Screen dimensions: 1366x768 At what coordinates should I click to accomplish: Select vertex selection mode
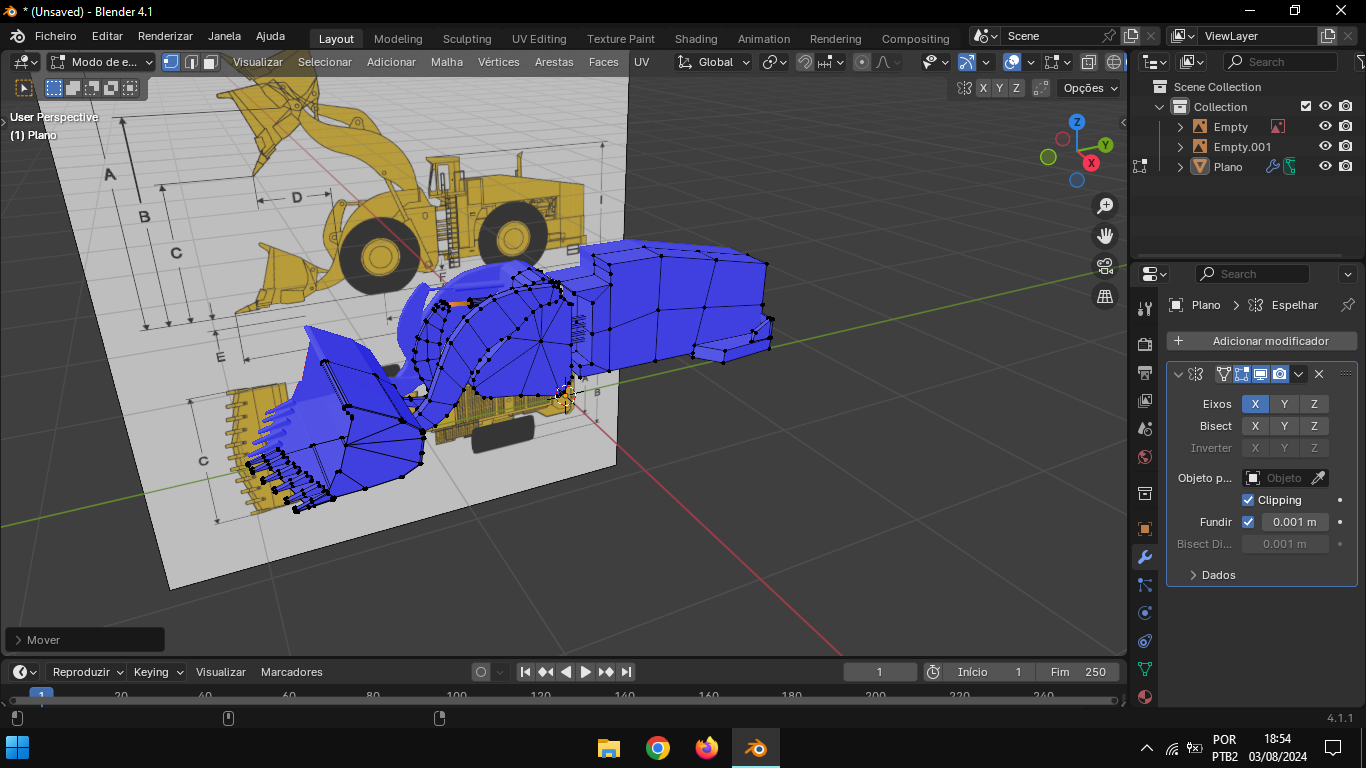coord(171,62)
